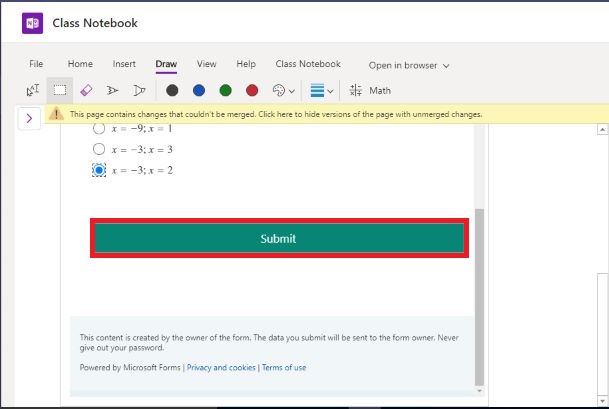Open the Help tab
This screenshot has height=409, width=609.
coord(246,64)
